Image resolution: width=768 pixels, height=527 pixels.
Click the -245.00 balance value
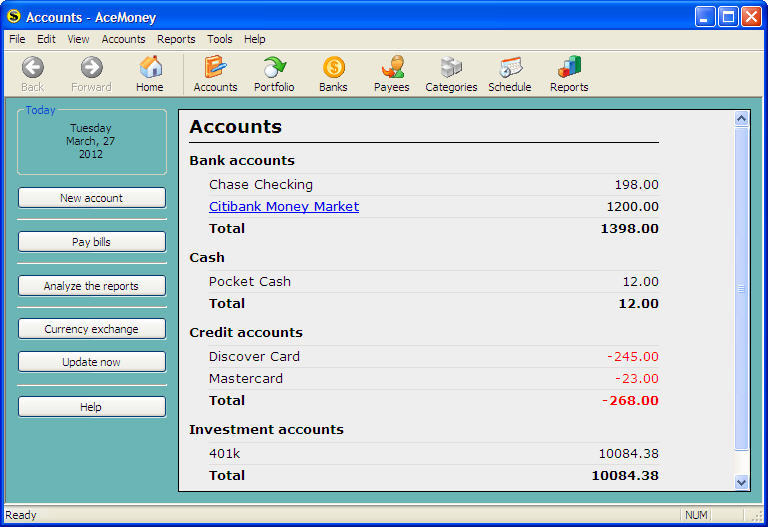(x=633, y=357)
